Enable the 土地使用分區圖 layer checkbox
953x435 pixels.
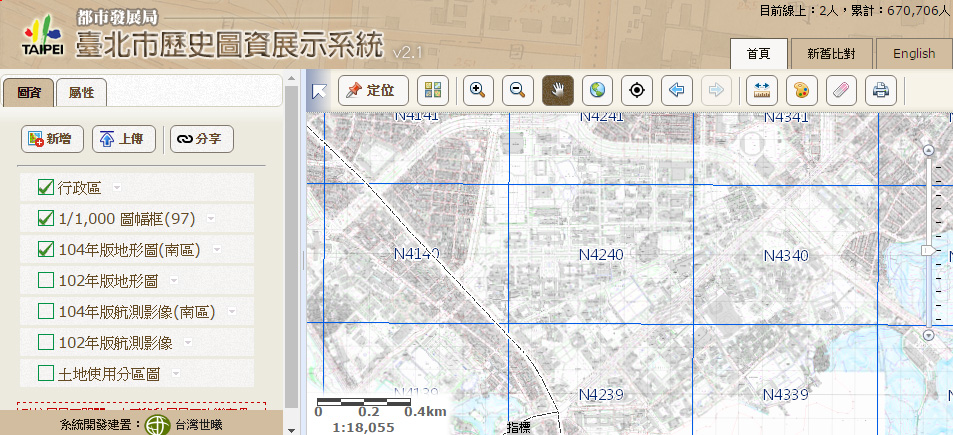[45, 373]
